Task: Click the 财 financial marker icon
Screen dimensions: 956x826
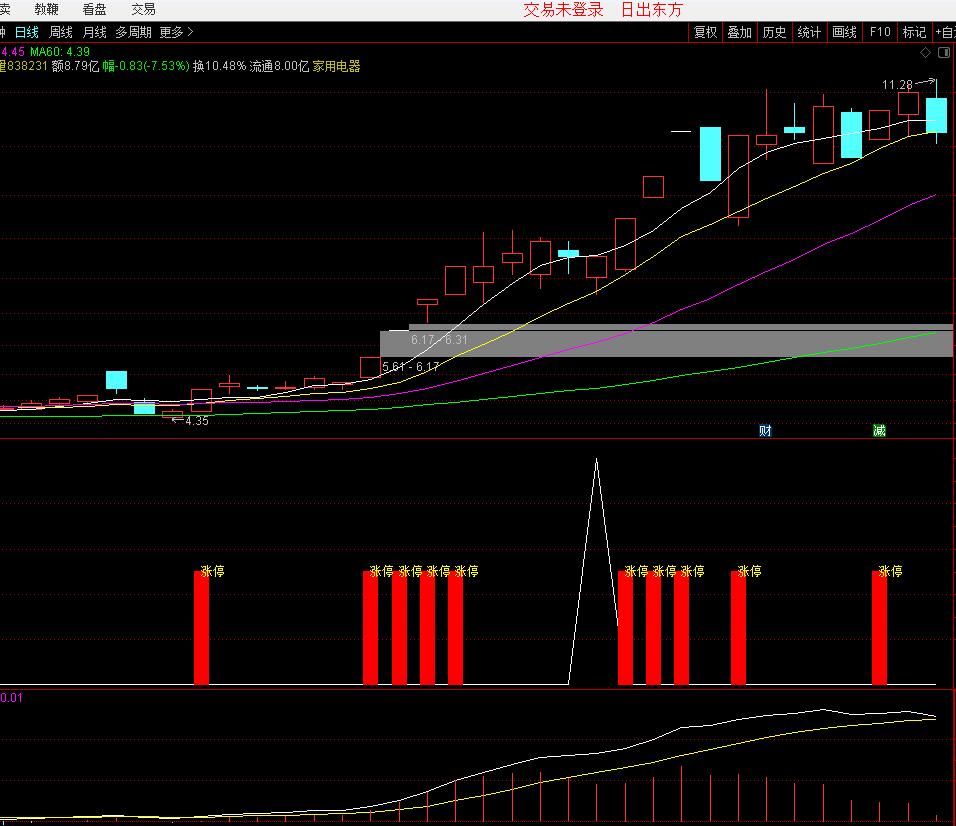Action: [x=765, y=431]
